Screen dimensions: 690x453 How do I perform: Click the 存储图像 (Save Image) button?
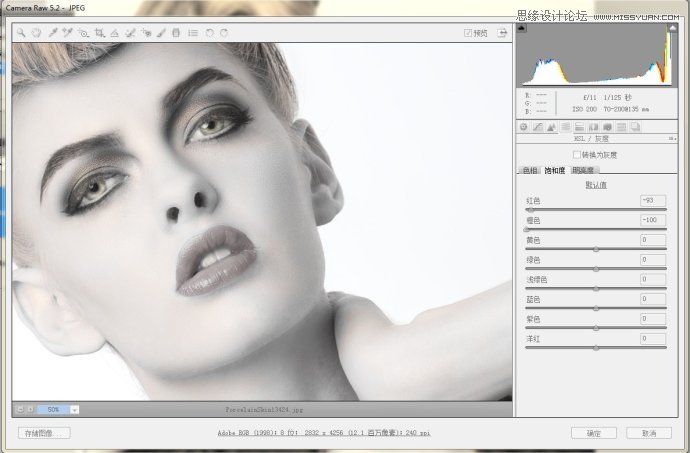45,433
